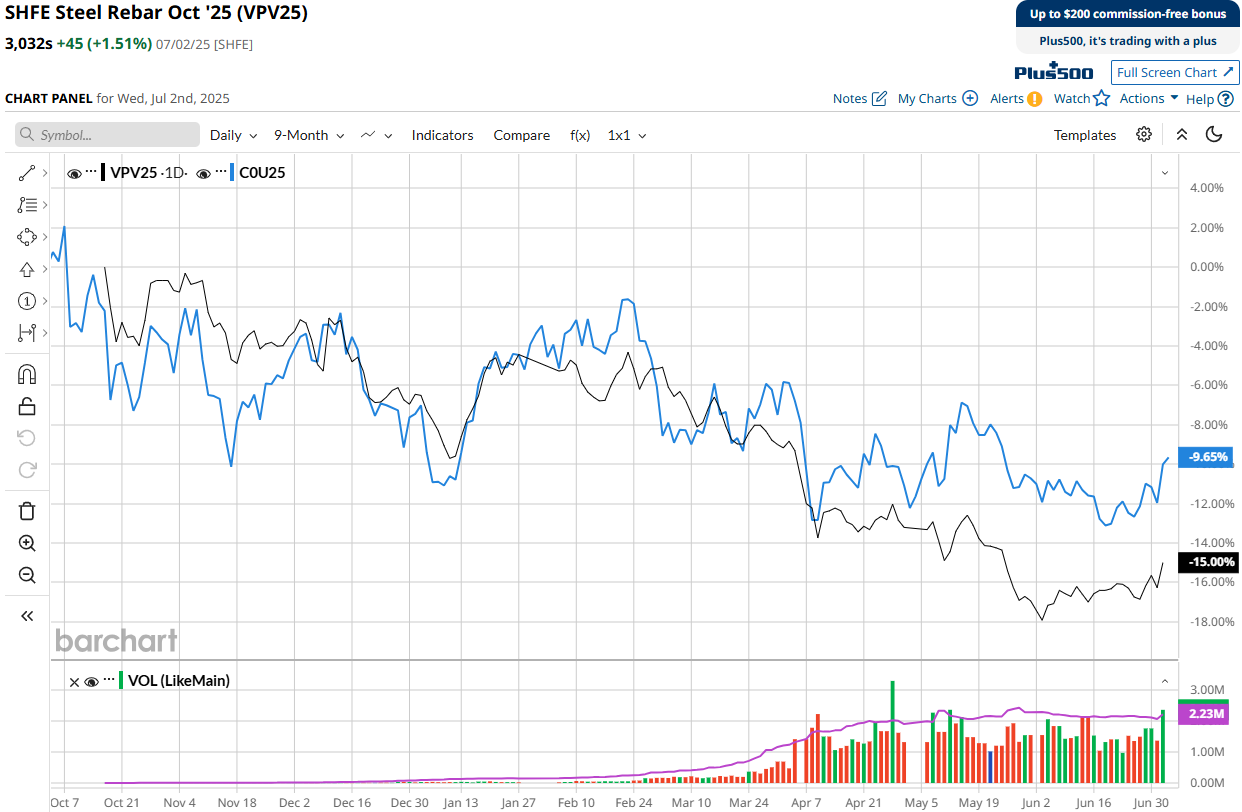The image size is (1242, 812).
Task: Select the shapes and pattern tool
Action: 27,237
